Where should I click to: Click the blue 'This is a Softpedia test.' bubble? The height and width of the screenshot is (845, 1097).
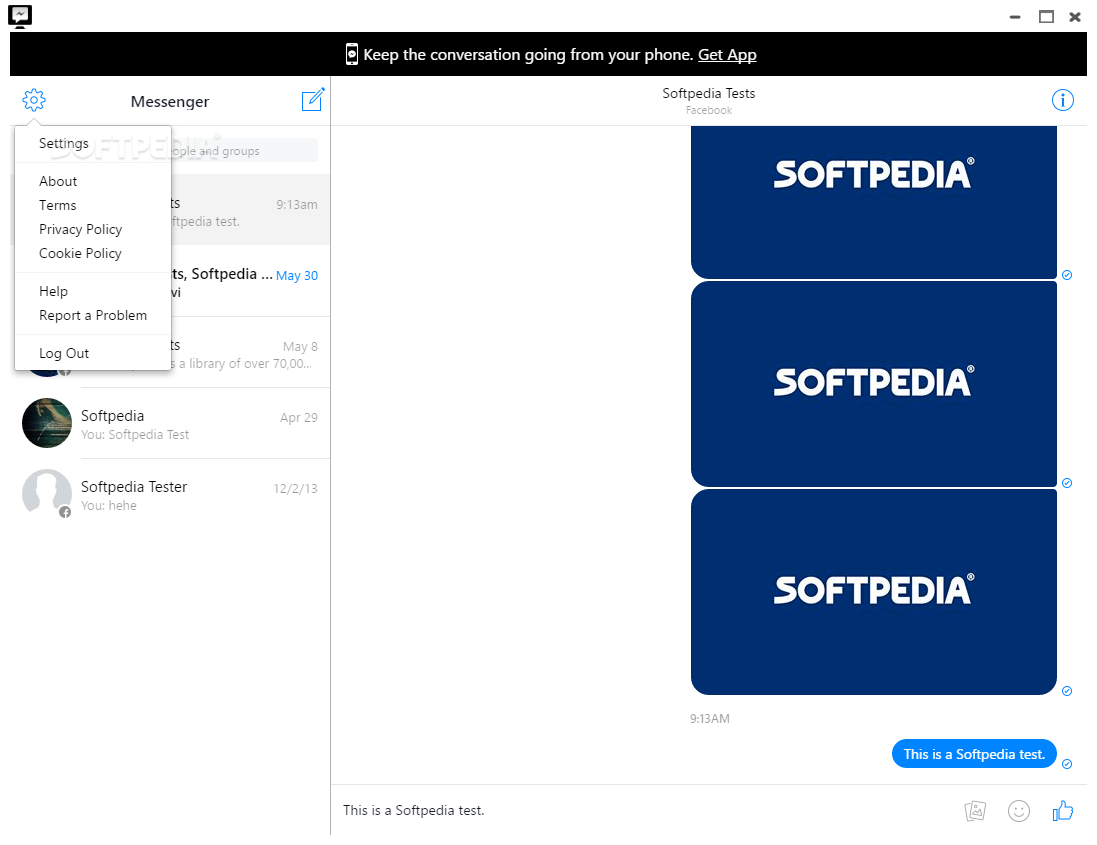(x=974, y=753)
